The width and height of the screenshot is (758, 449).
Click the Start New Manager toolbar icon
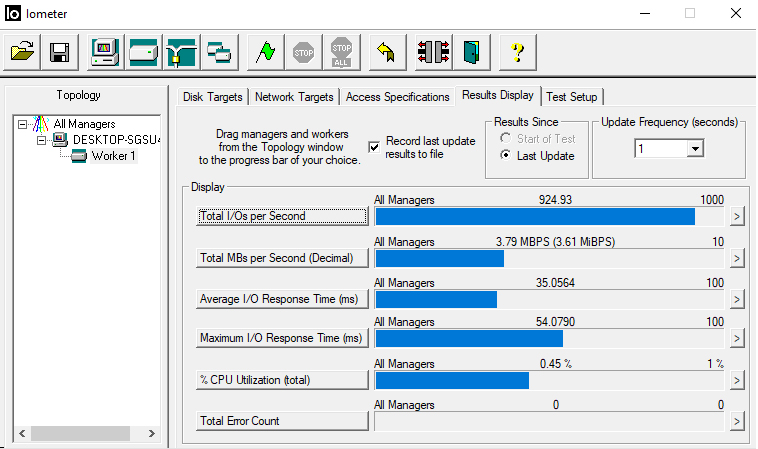click(x=104, y=51)
